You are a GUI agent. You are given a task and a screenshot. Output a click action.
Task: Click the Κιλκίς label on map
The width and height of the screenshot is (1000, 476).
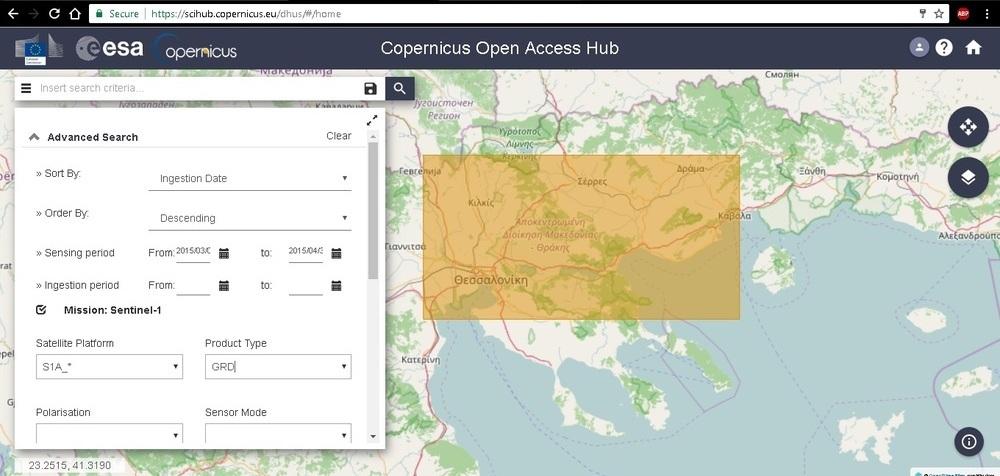(x=481, y=203)
